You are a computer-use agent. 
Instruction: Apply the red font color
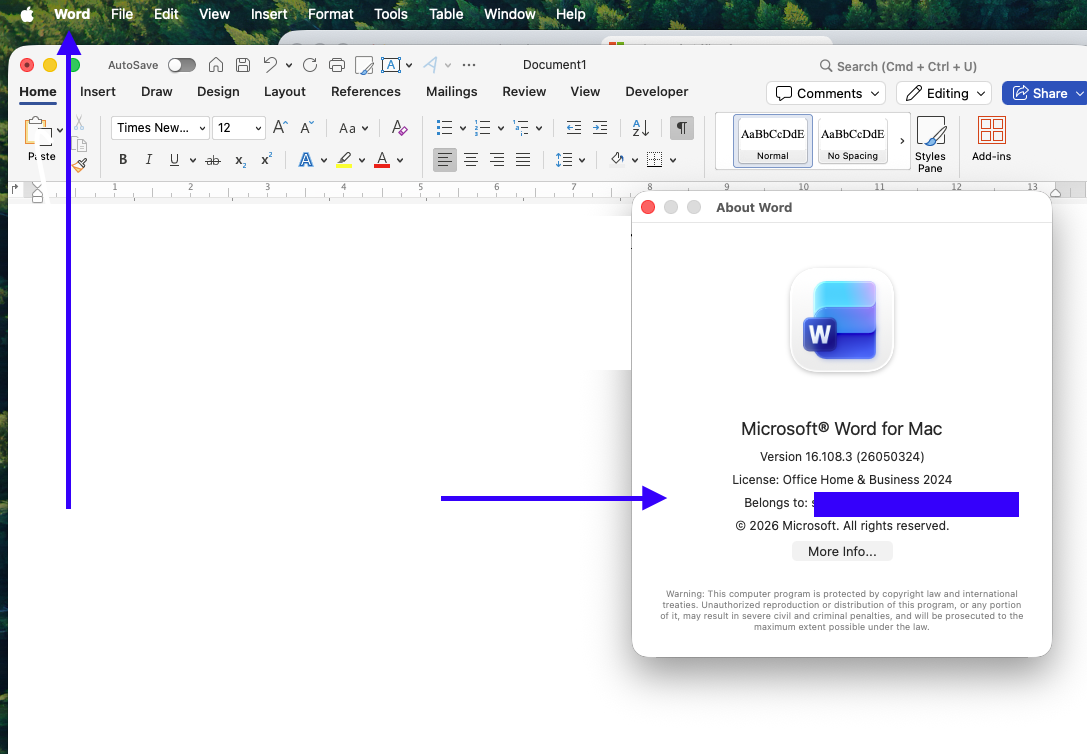point(382,160)
